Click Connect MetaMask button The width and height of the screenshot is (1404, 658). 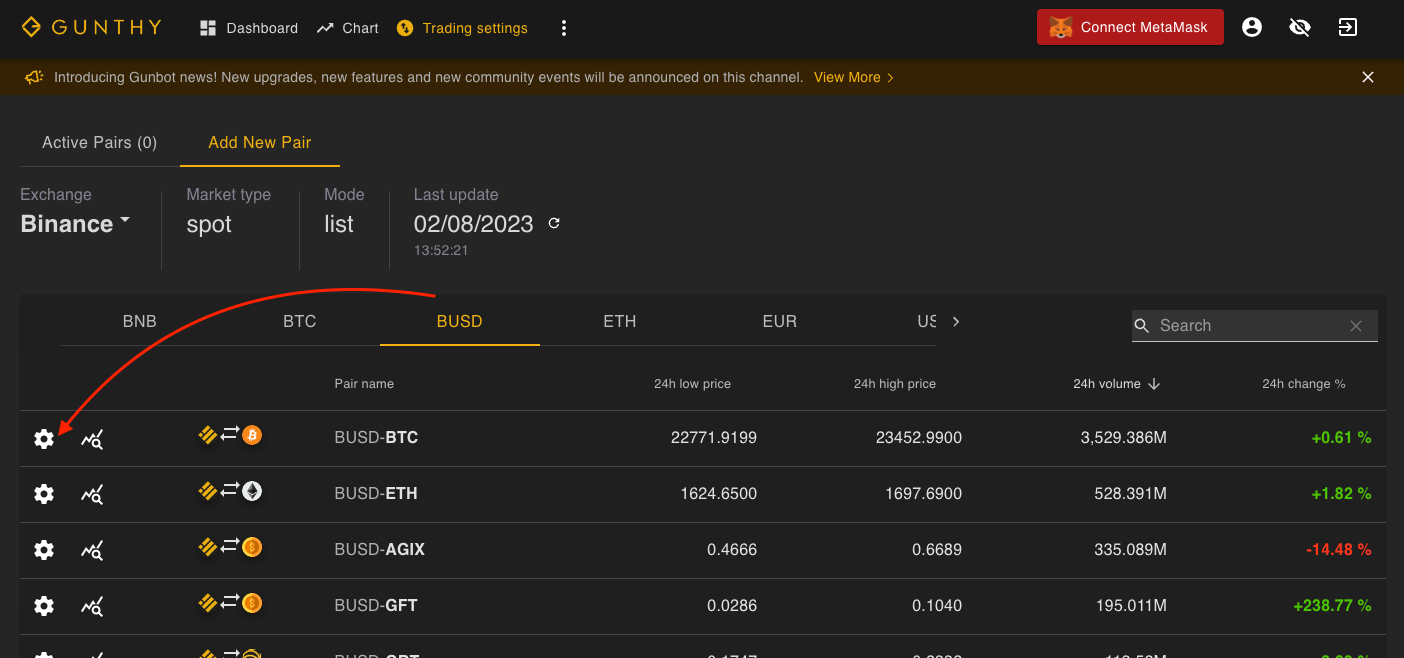(x=1130, y=28)
